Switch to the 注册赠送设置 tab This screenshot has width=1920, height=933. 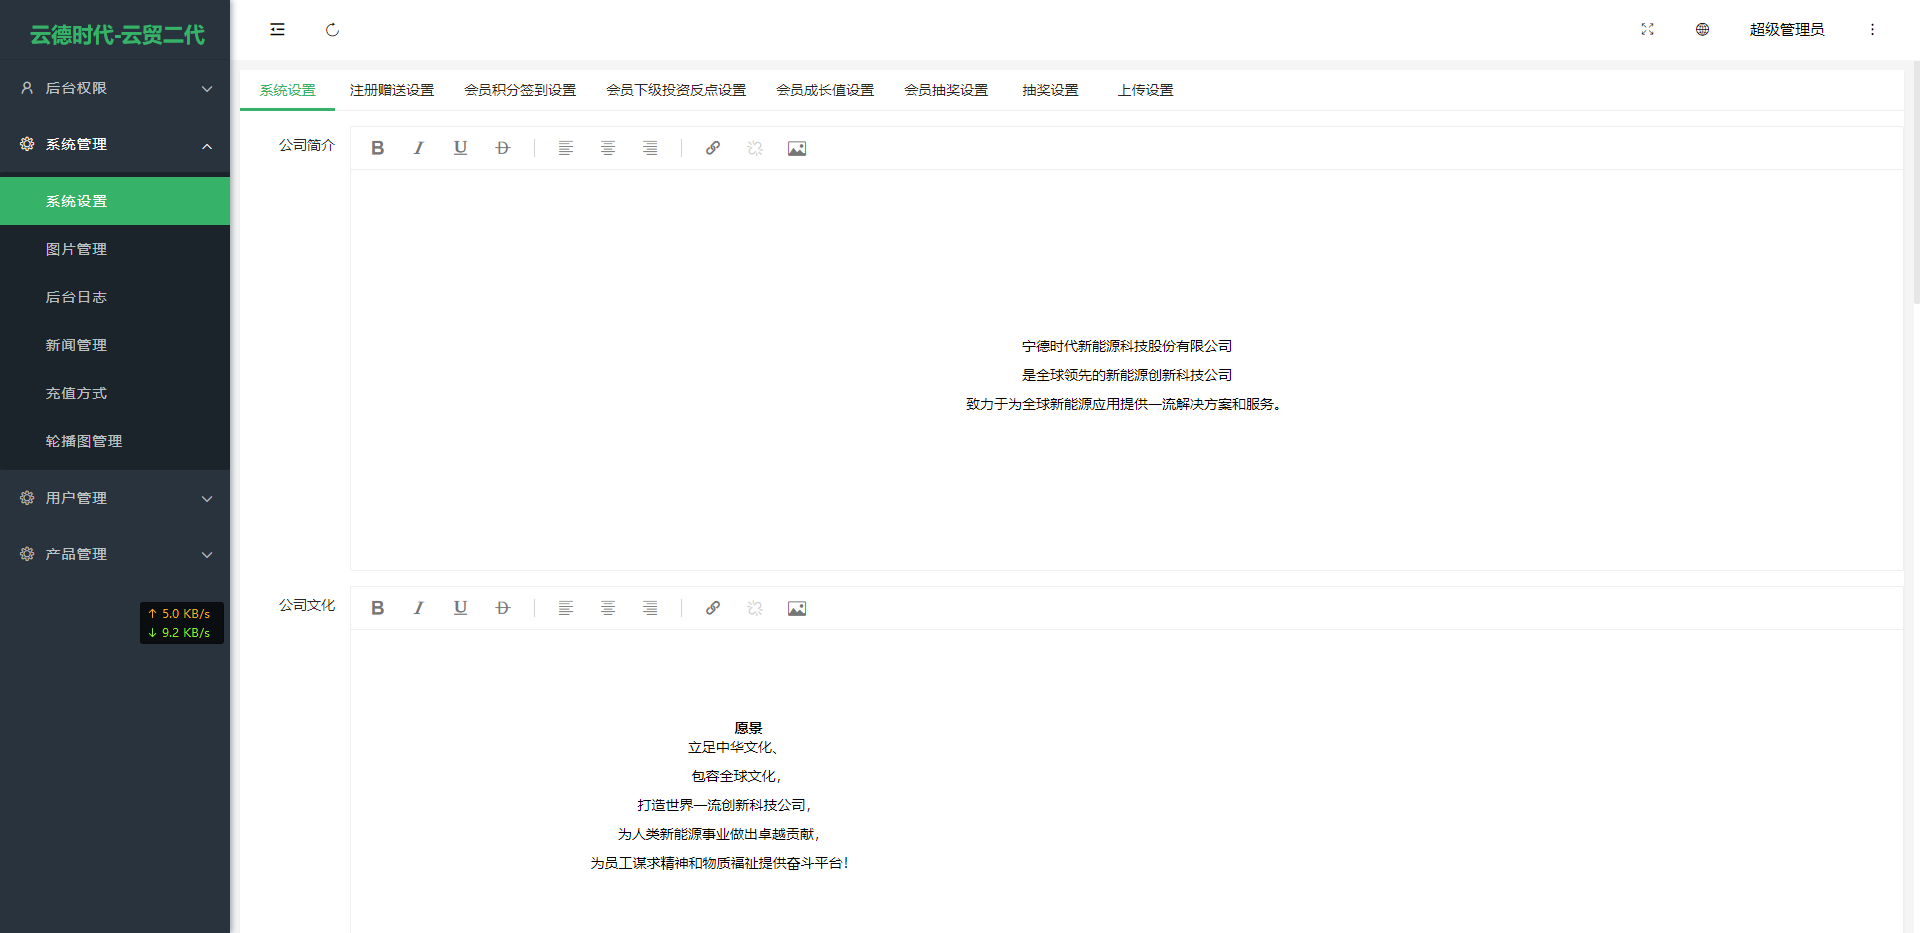(392, 90)
